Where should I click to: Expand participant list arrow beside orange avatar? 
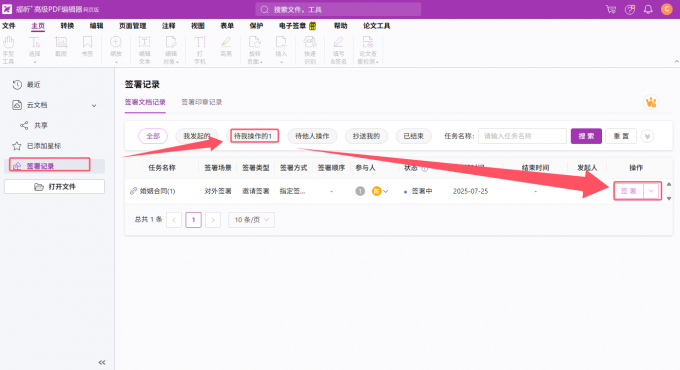click(x=386, y=191)
